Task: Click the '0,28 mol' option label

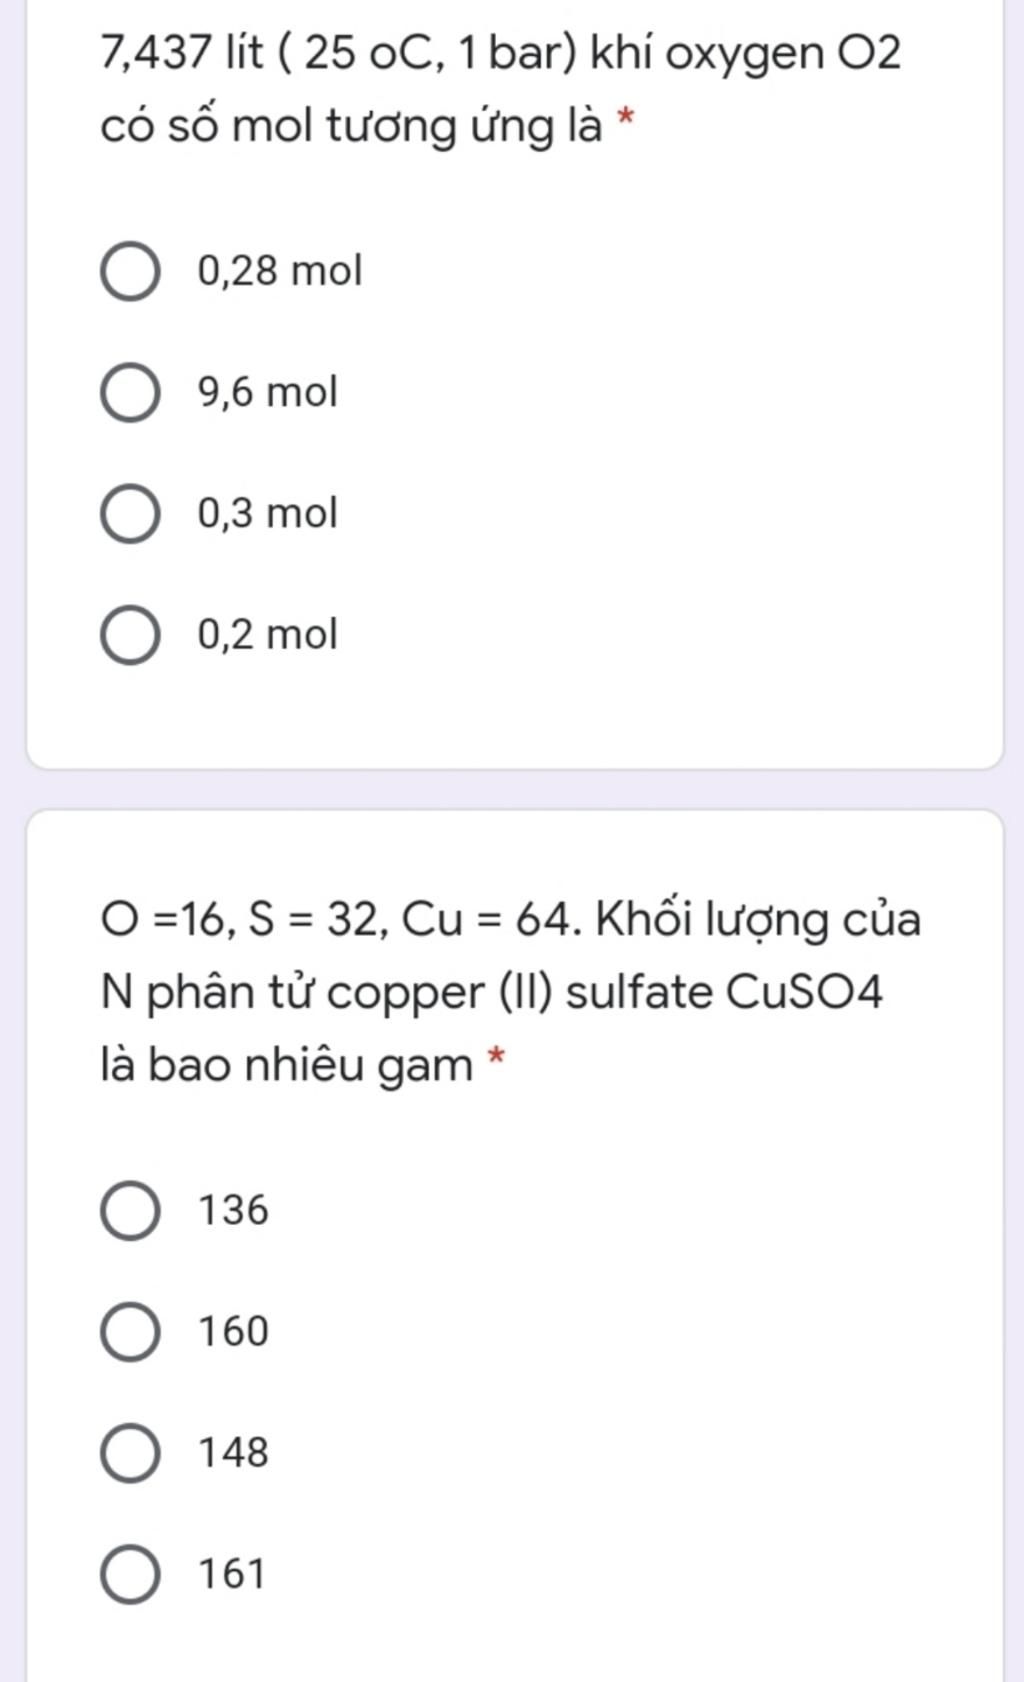Action: click(x=280, y=271)
